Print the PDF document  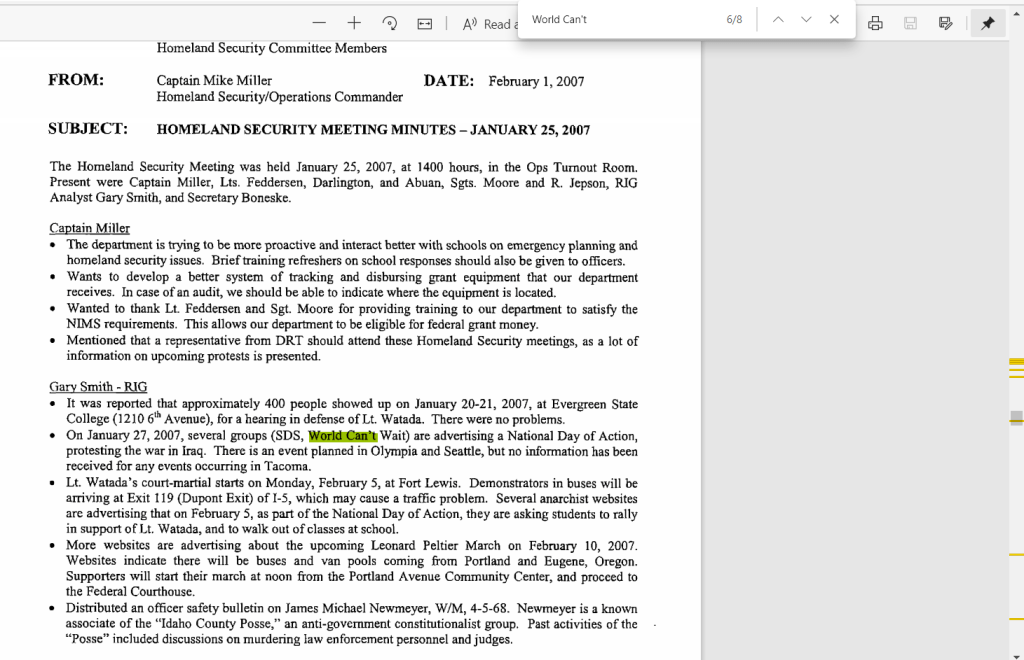coord(876,23)
